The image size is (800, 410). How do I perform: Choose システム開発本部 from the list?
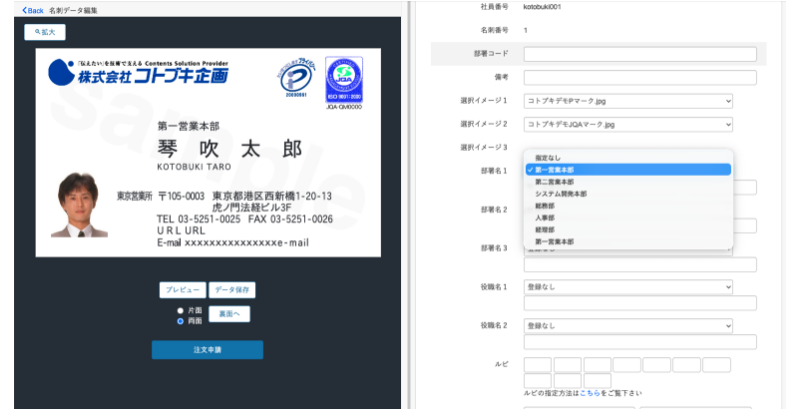(629, 194)
